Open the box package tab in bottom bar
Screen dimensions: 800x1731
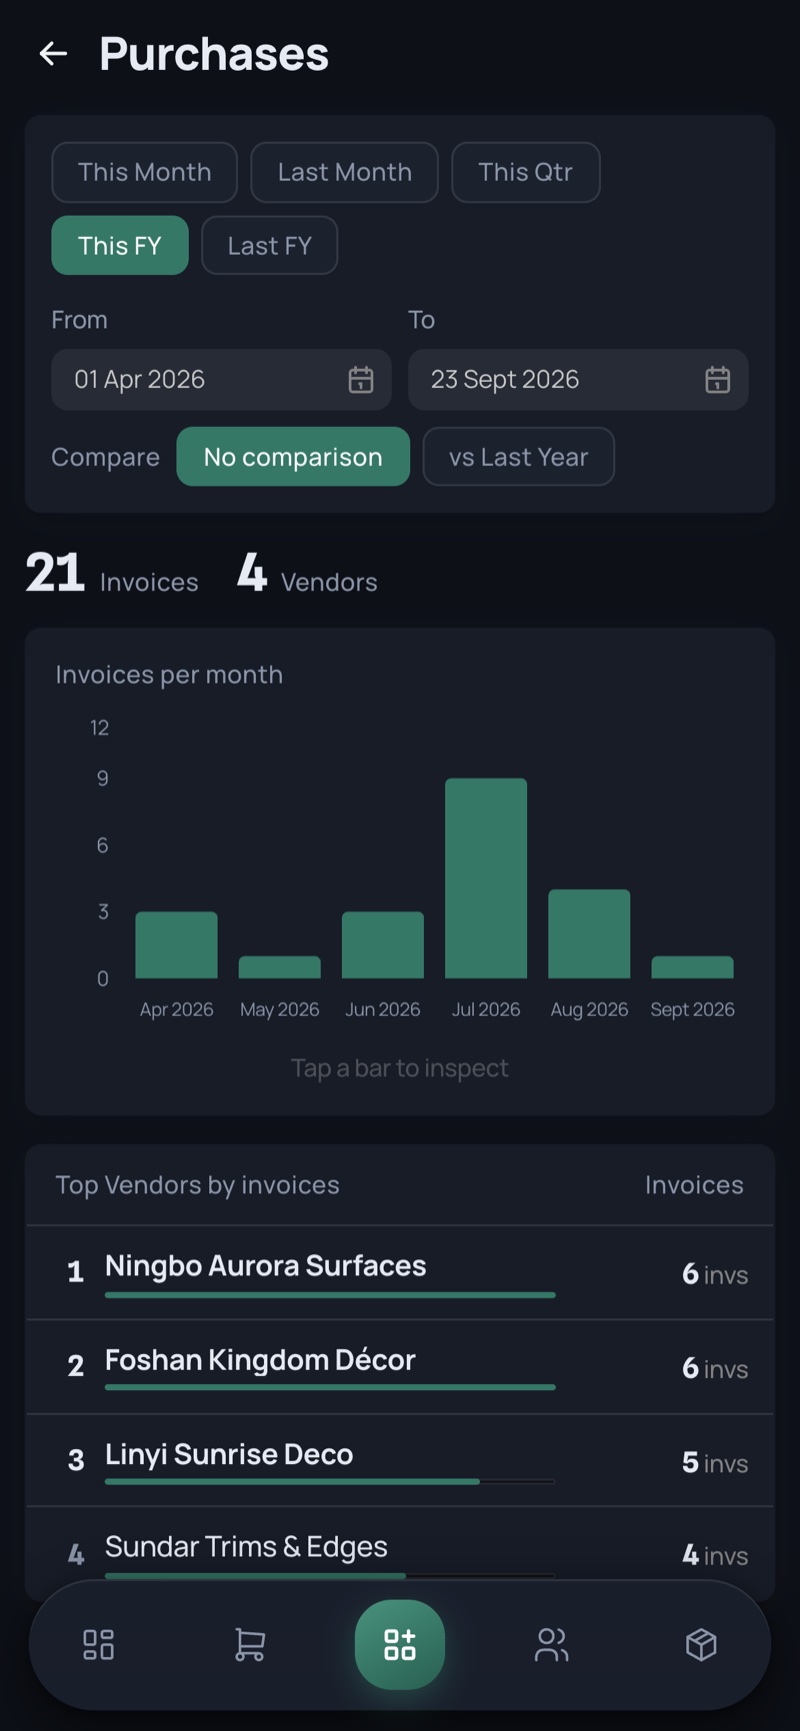(701, 1645)
